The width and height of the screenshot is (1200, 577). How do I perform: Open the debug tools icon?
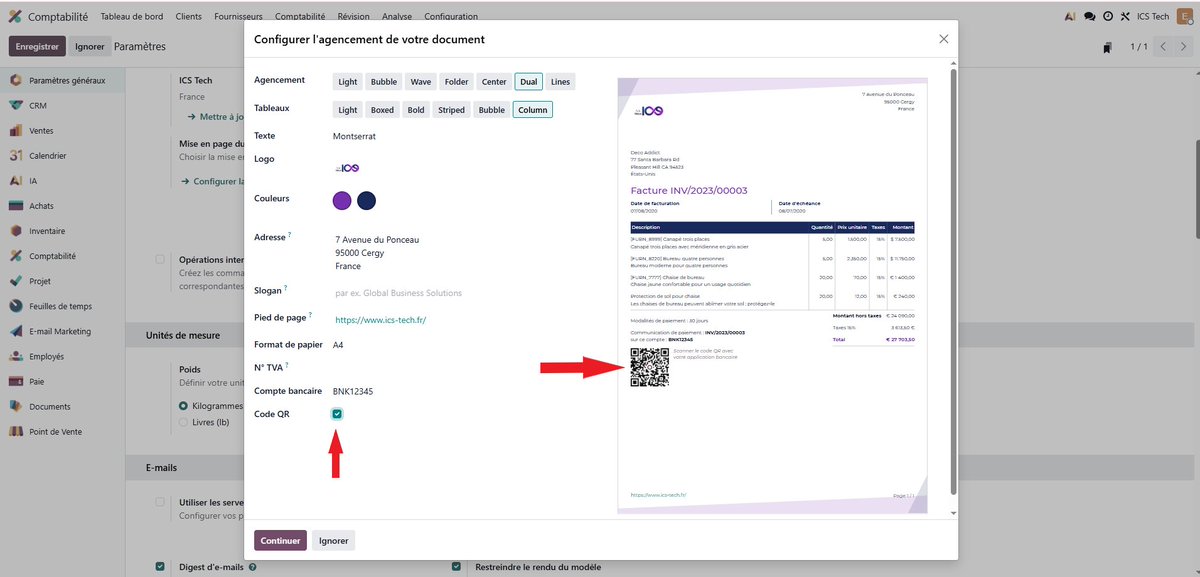[1127, 16]
